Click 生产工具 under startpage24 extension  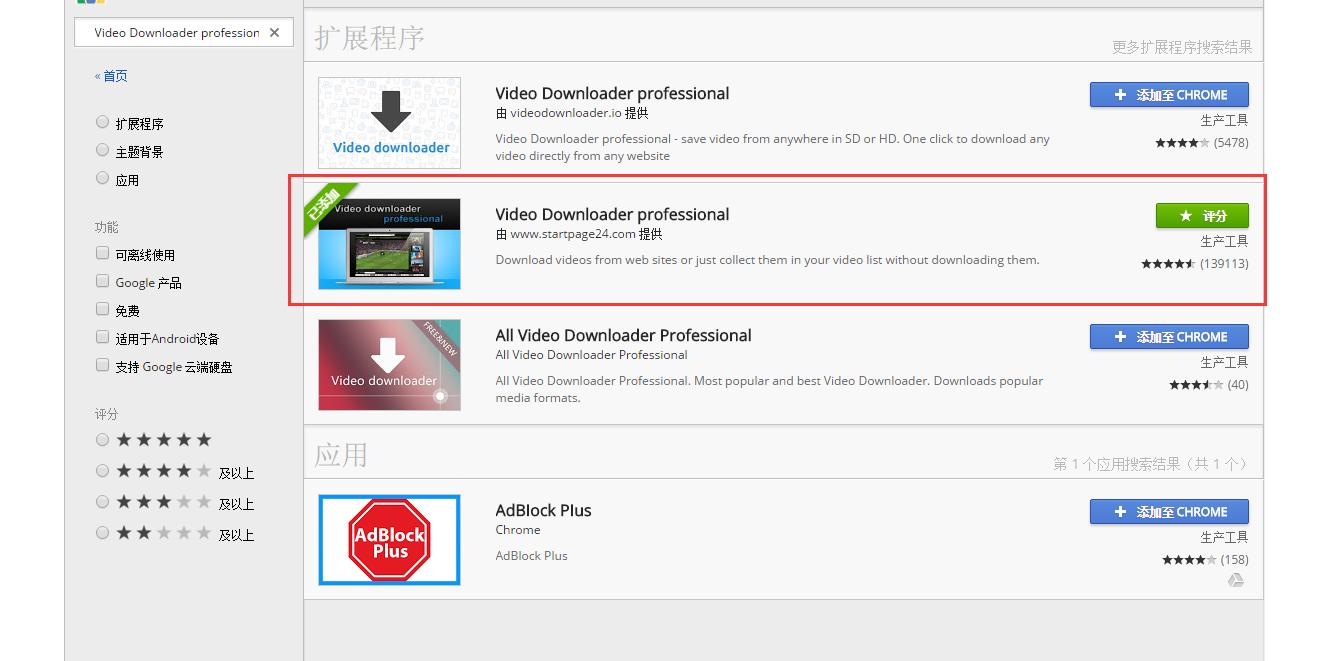click(1224, 241)
